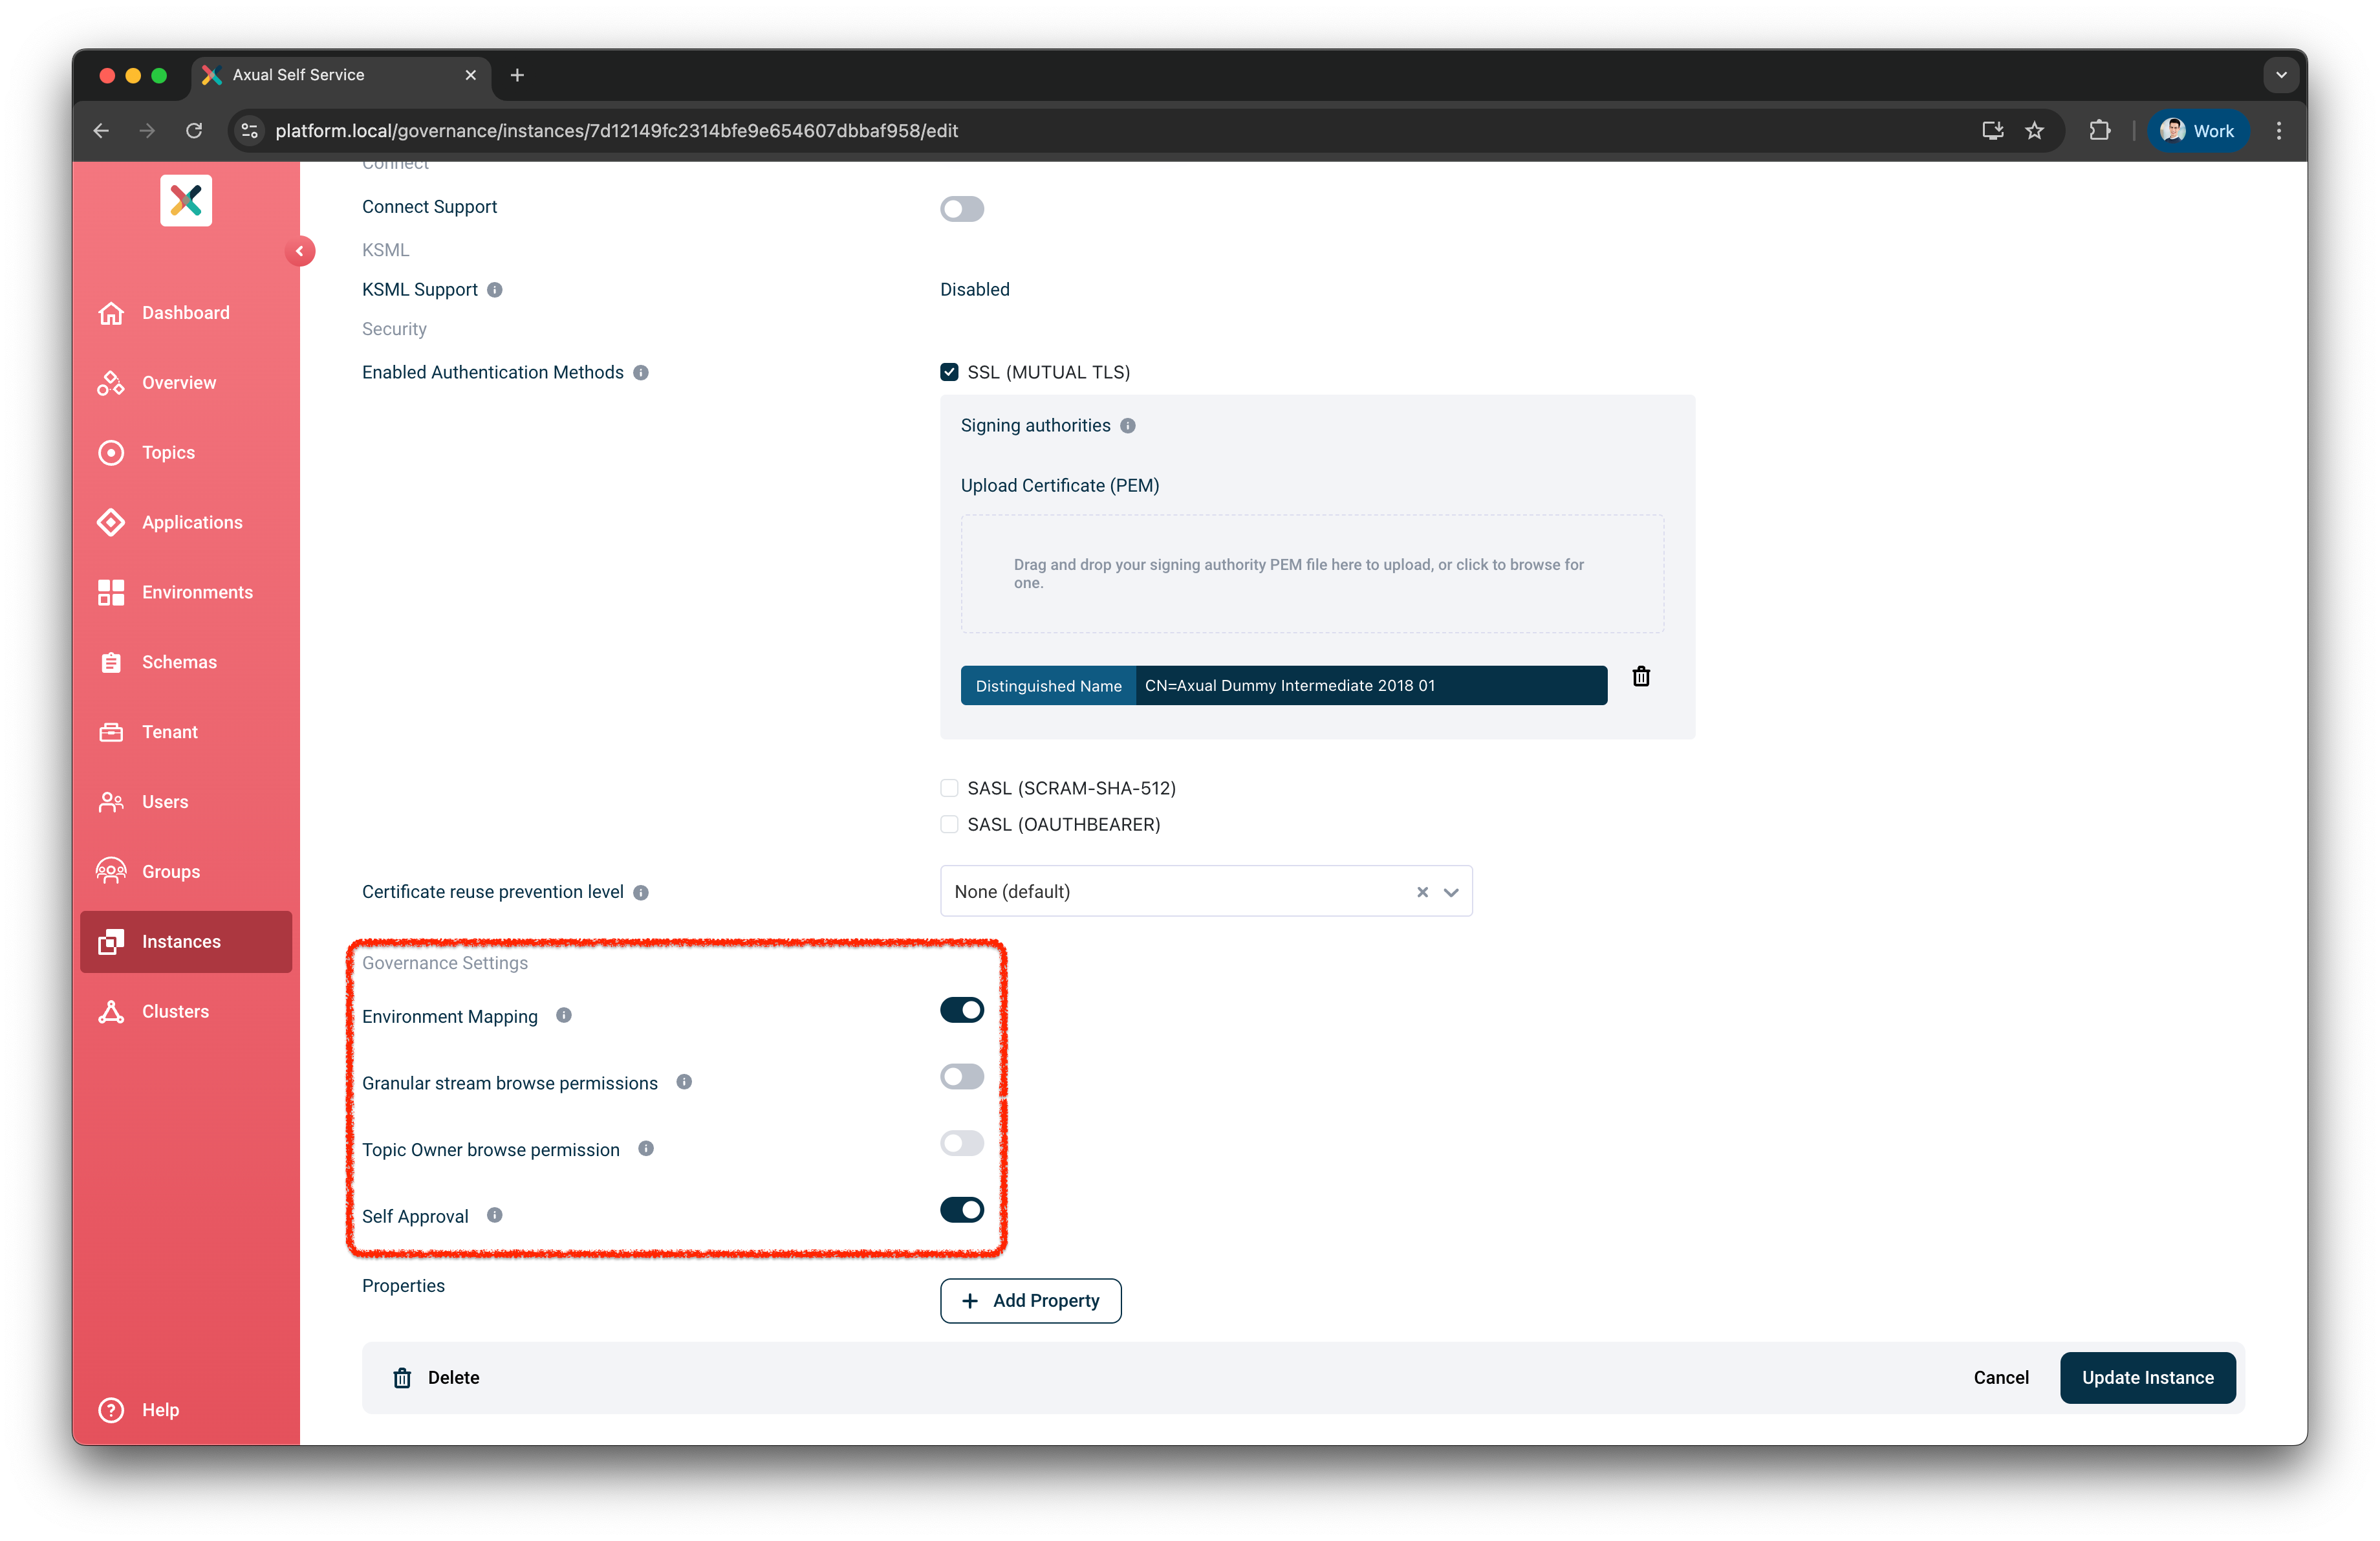Image resolution: width=2380 pixels, height=1541 pixels.
Task: Disable the Environment Mapping toggle
Action: click(x=961, y=1010)
